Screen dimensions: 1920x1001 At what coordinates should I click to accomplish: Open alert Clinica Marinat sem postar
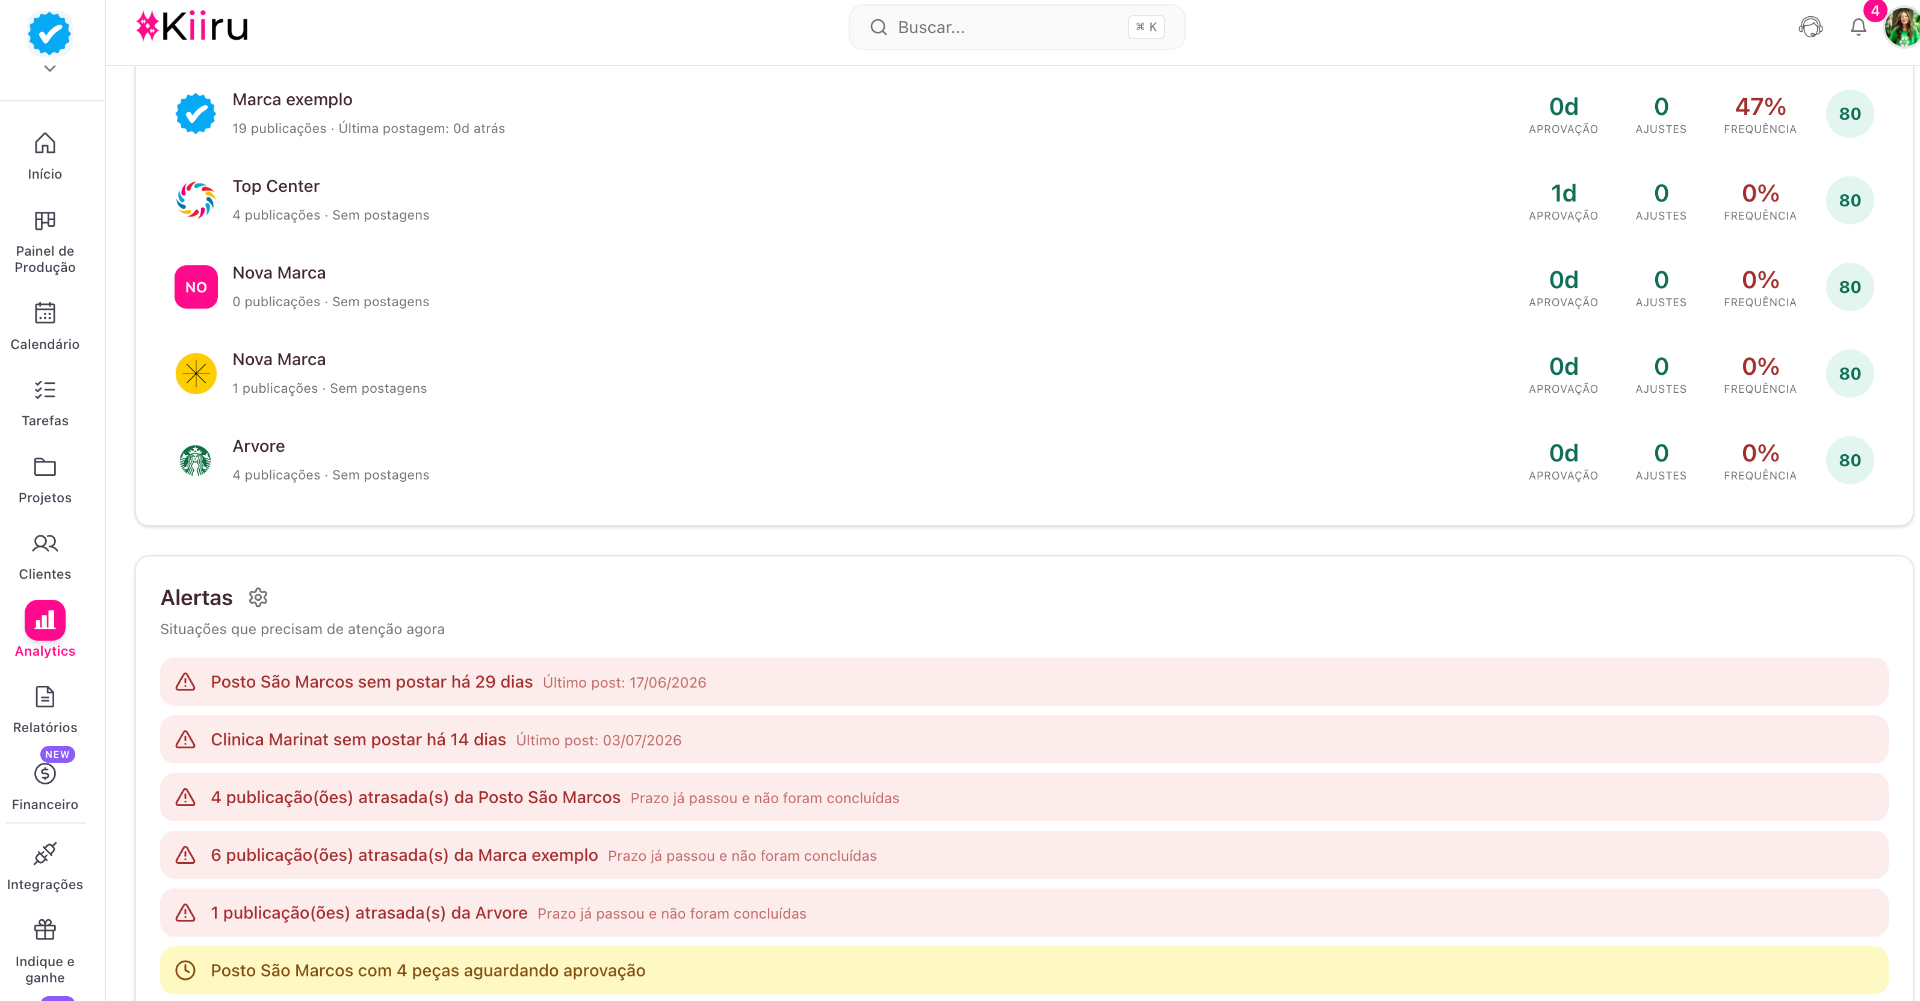click(x=1024, y=740)
